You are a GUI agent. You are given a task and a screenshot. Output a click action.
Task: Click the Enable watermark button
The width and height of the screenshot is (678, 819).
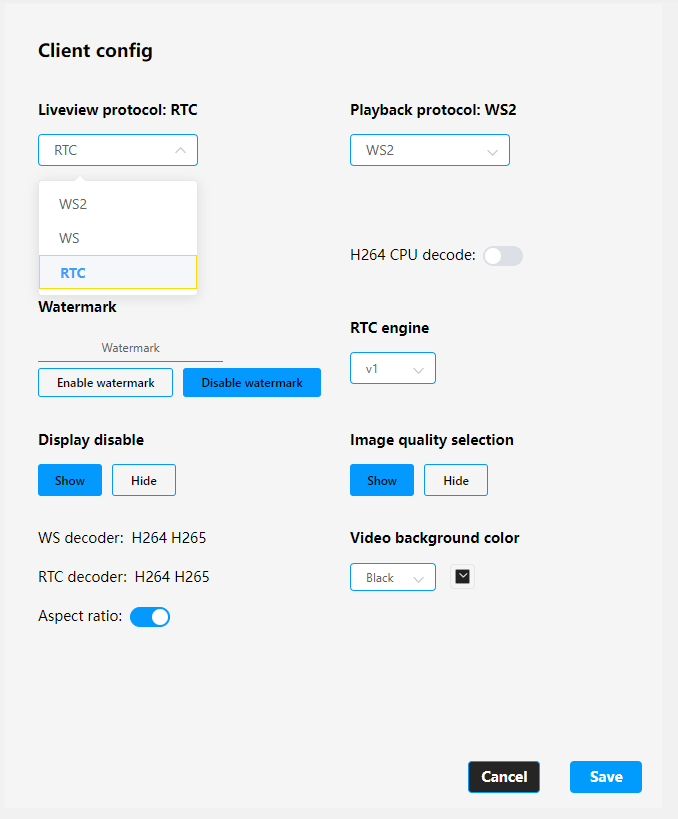(105, 382)
